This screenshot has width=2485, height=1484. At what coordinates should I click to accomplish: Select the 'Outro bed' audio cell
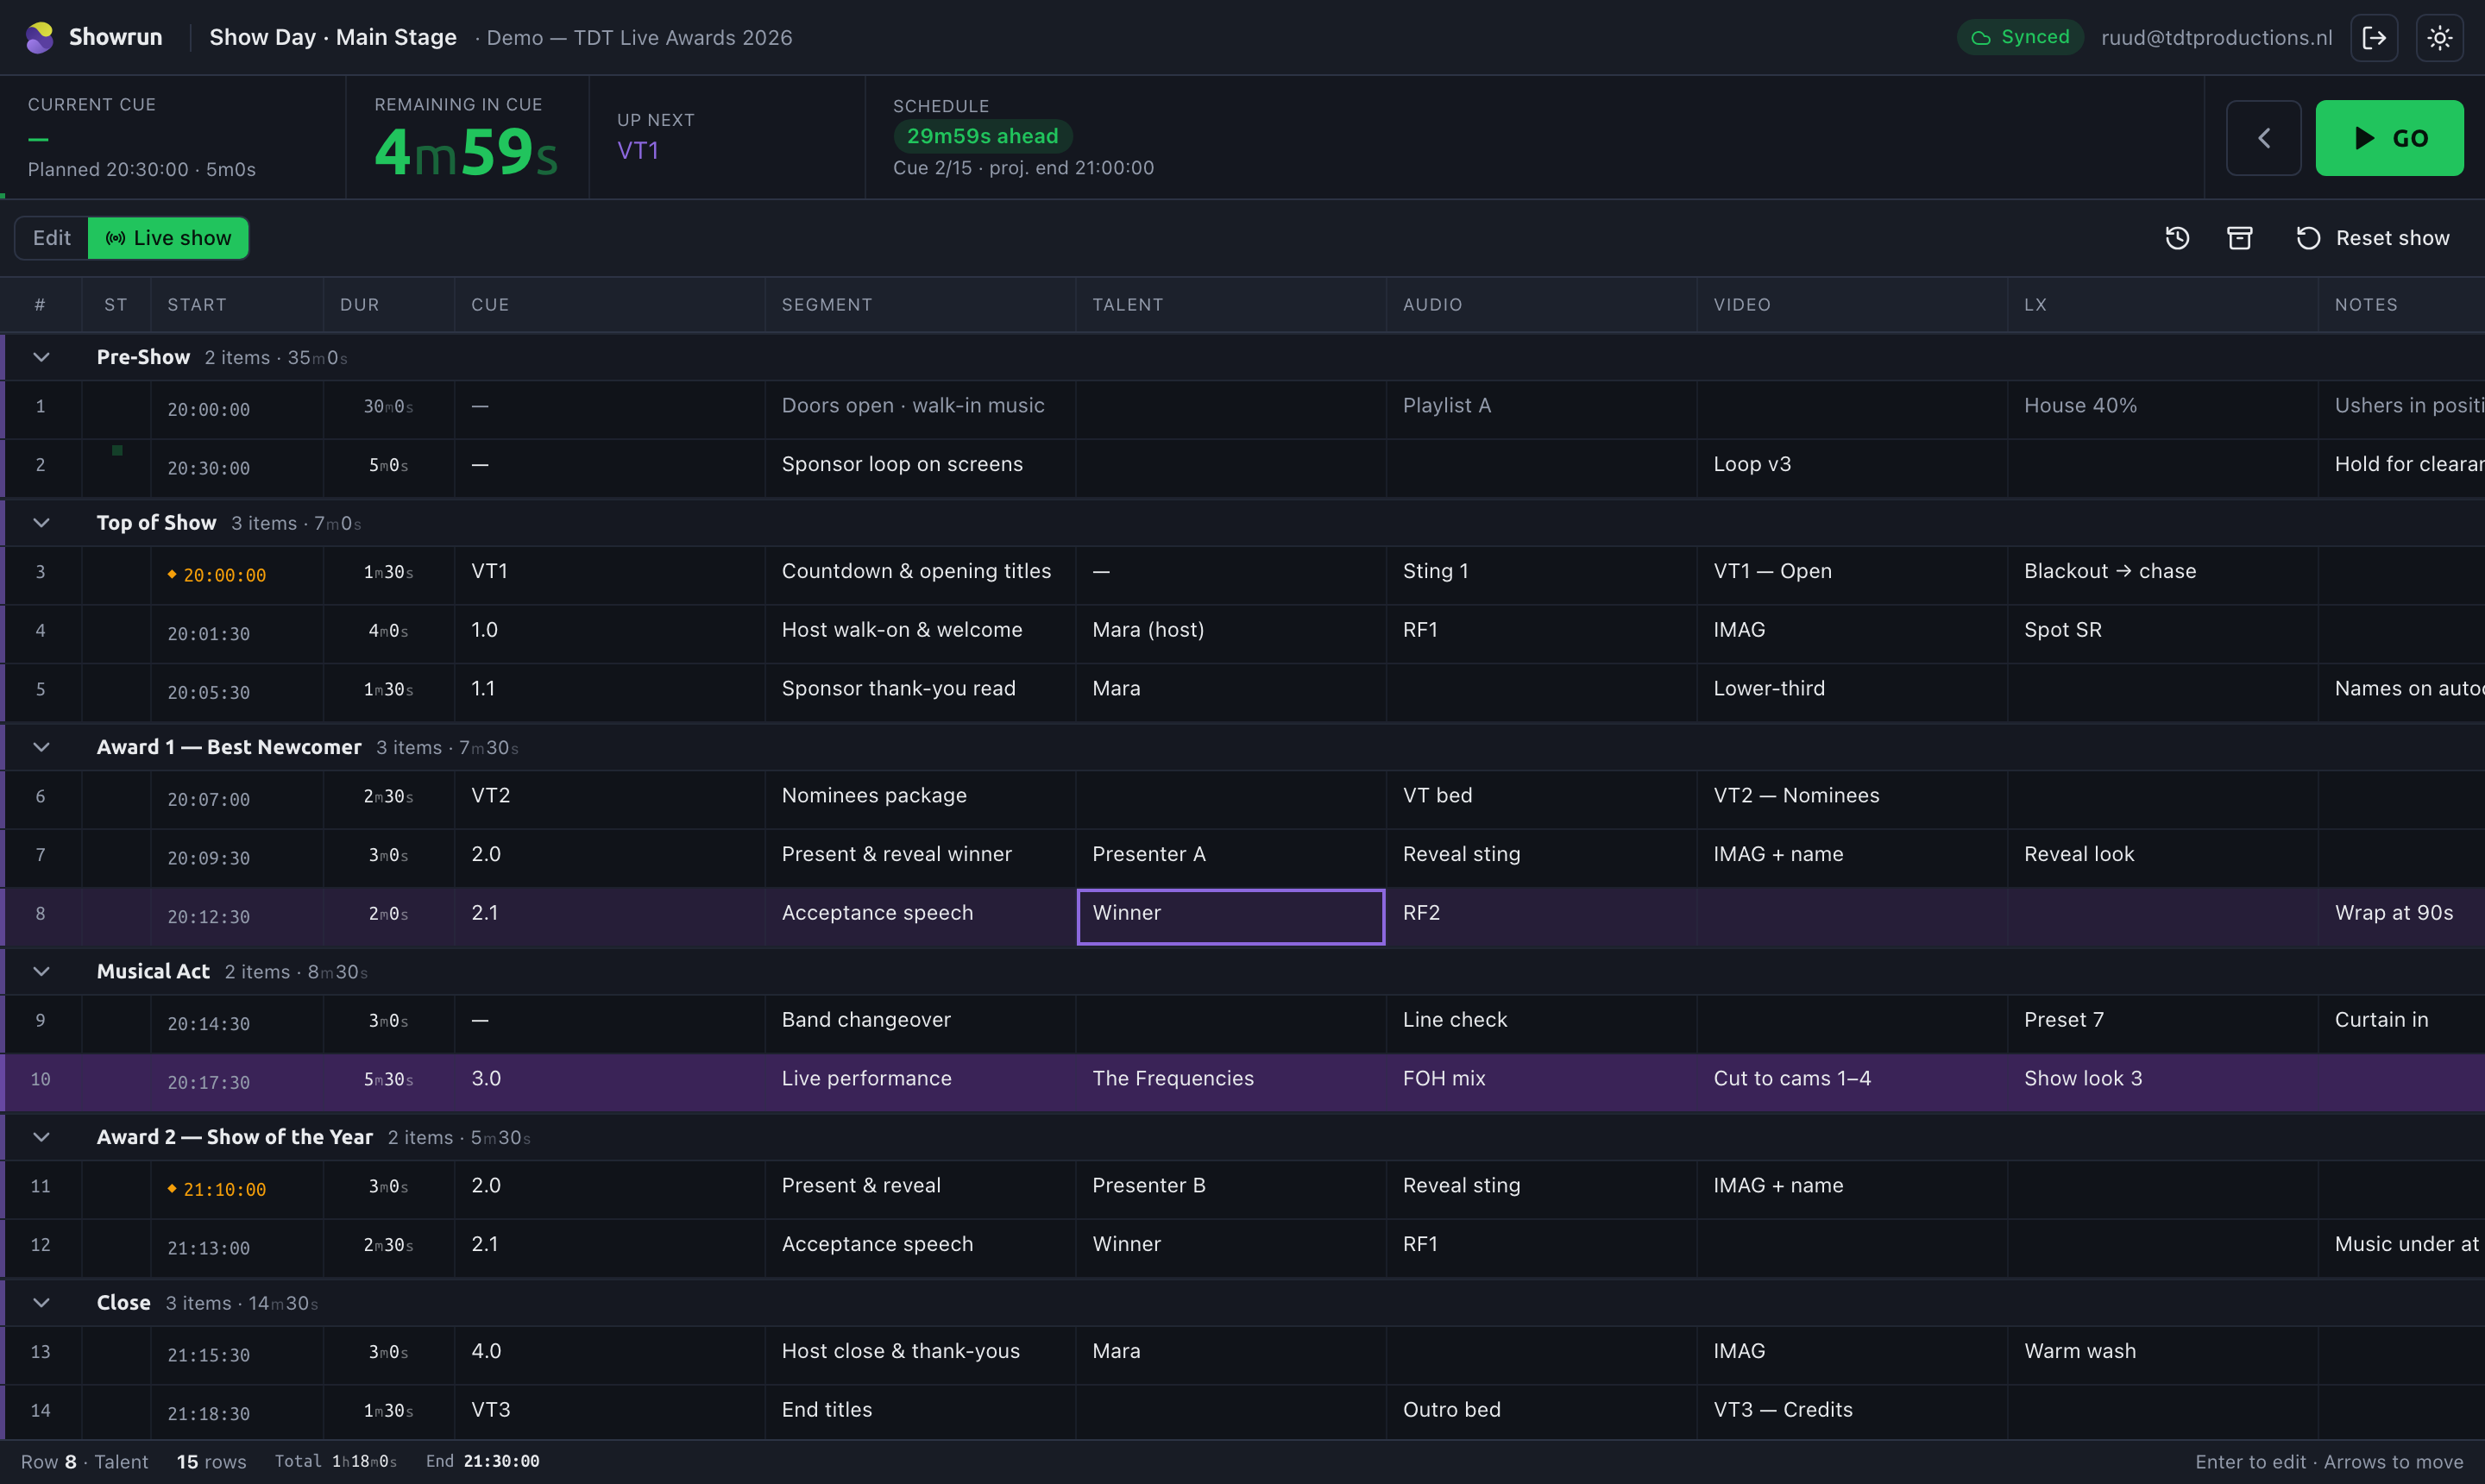pos(1541,1413)
